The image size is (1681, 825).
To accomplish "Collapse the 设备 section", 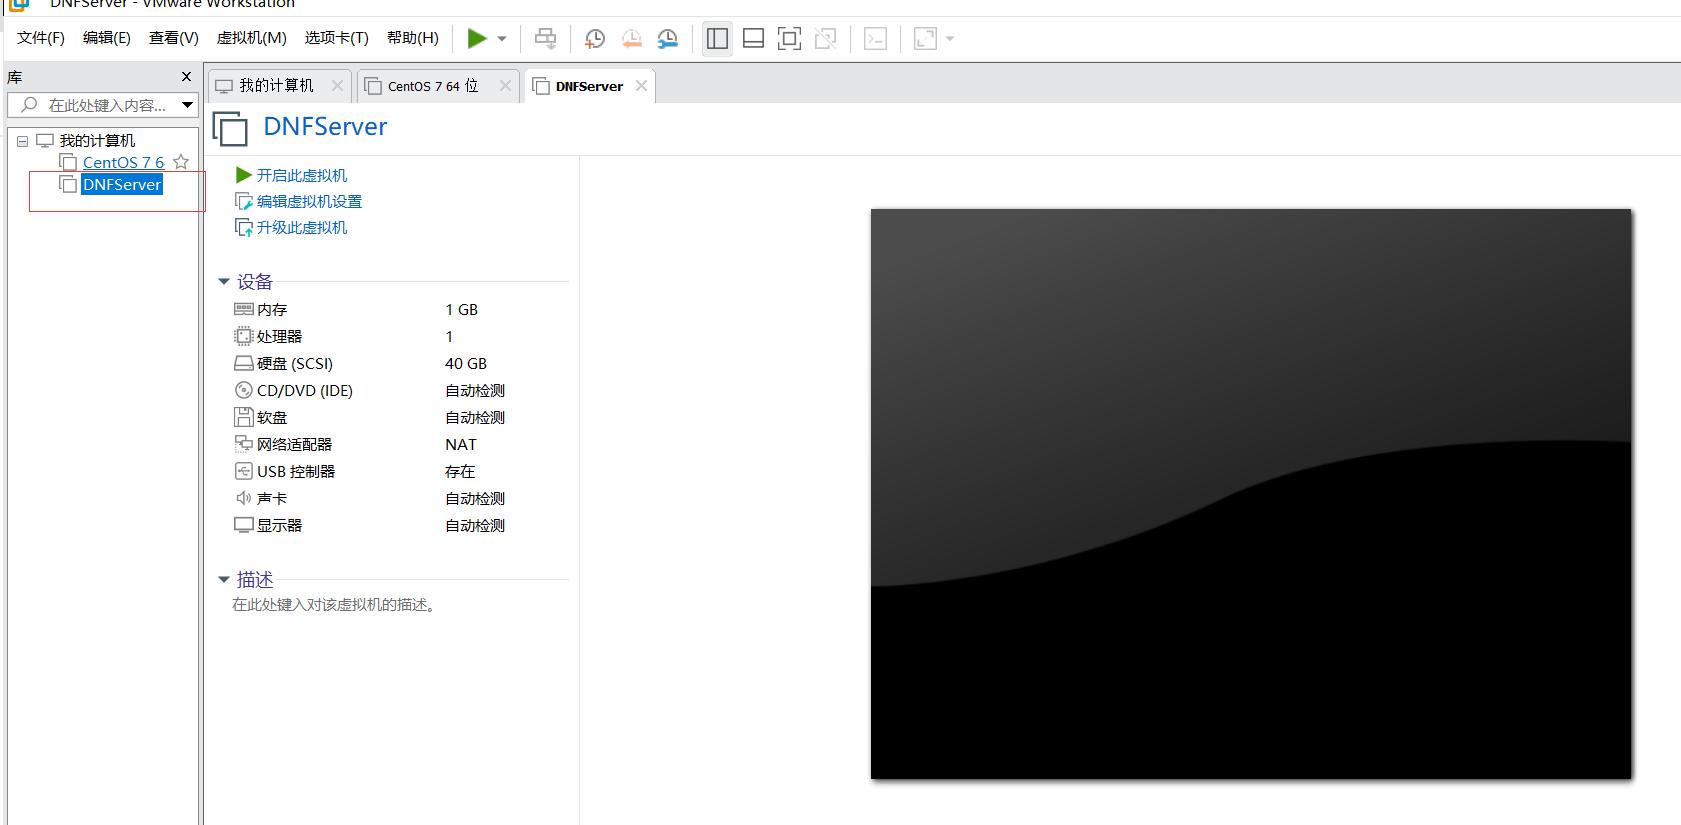I will click(224, 282).
